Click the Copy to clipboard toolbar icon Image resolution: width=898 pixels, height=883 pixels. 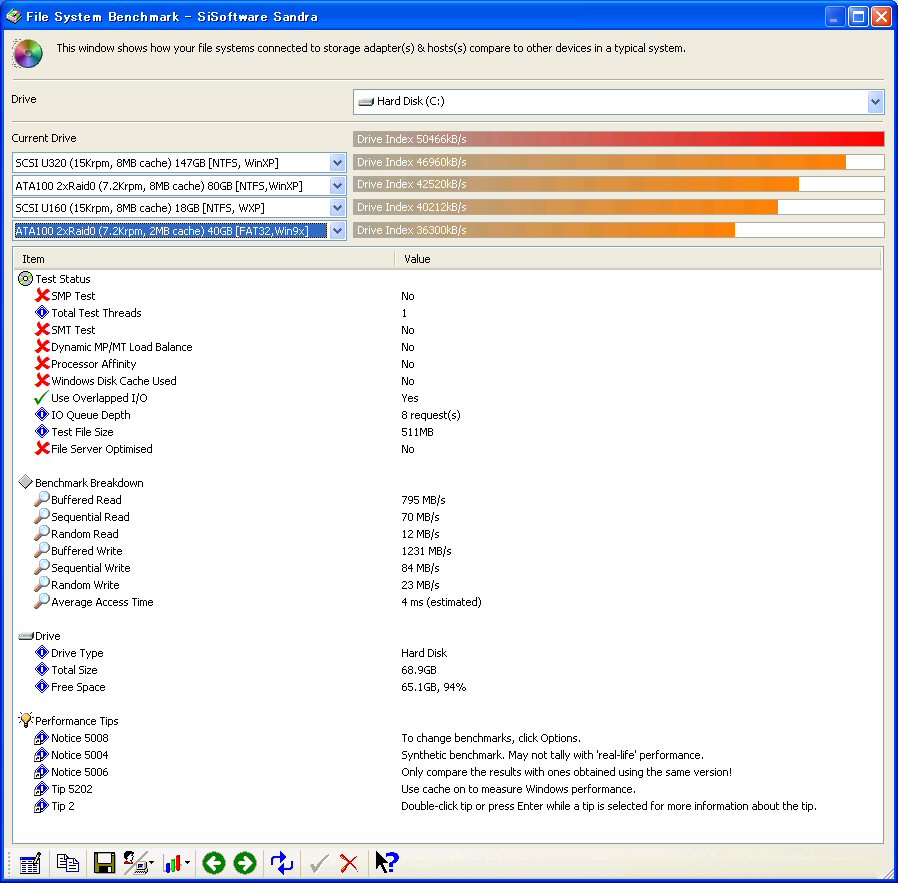68,863
